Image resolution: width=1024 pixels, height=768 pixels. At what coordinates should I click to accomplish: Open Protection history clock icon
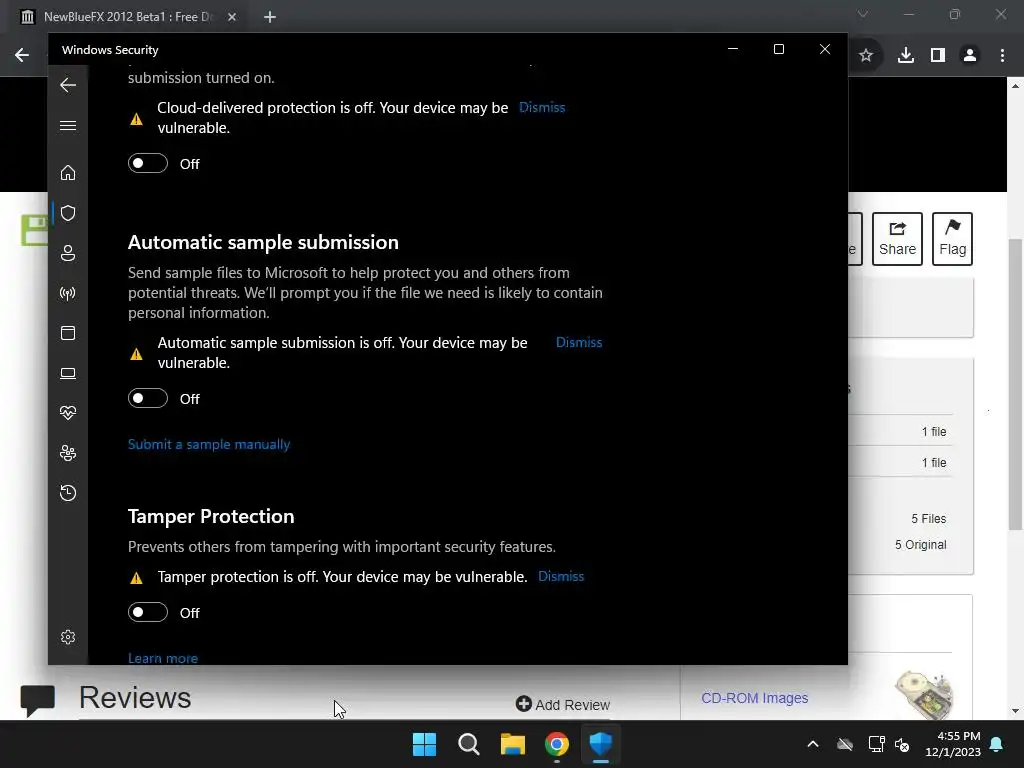coord(68,493)
